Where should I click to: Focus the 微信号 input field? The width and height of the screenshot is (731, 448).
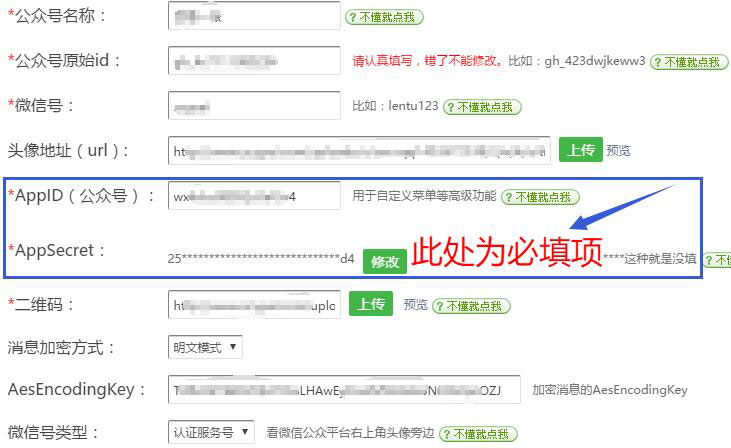254,106
